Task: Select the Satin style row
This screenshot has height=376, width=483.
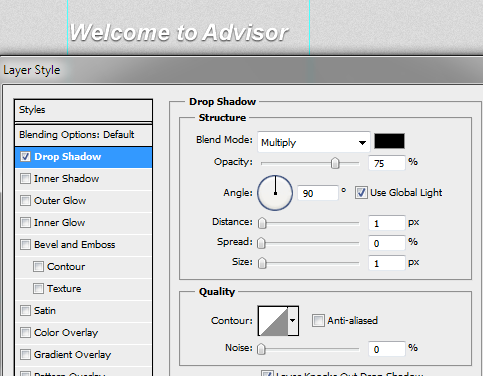Action: click(83, 311)
